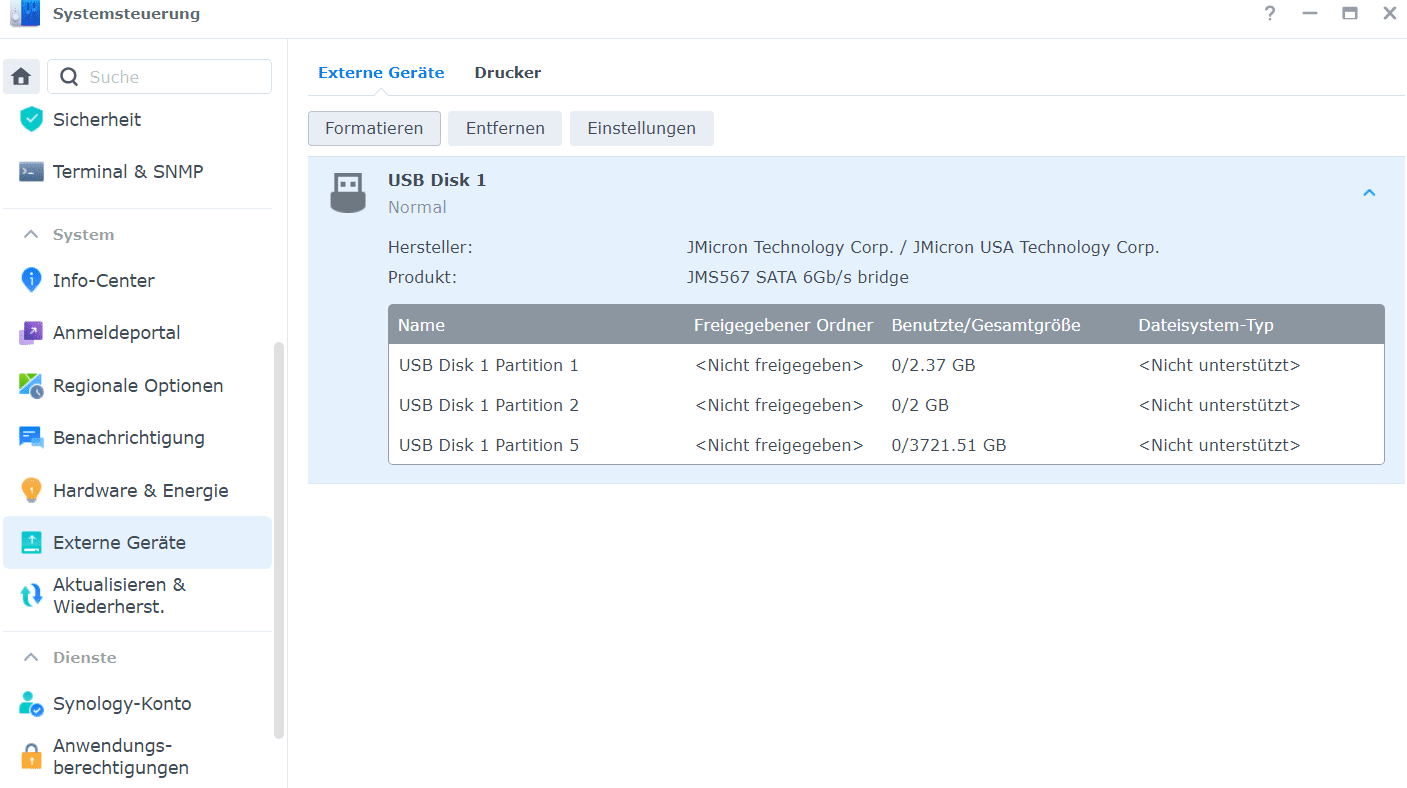
Task: Collapse the Dienste sidebar section
Action: click(31, 657)
